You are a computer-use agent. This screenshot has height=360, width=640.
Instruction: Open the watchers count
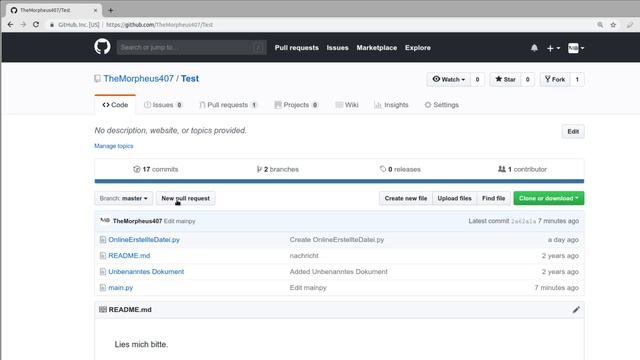tap(477, 80)
